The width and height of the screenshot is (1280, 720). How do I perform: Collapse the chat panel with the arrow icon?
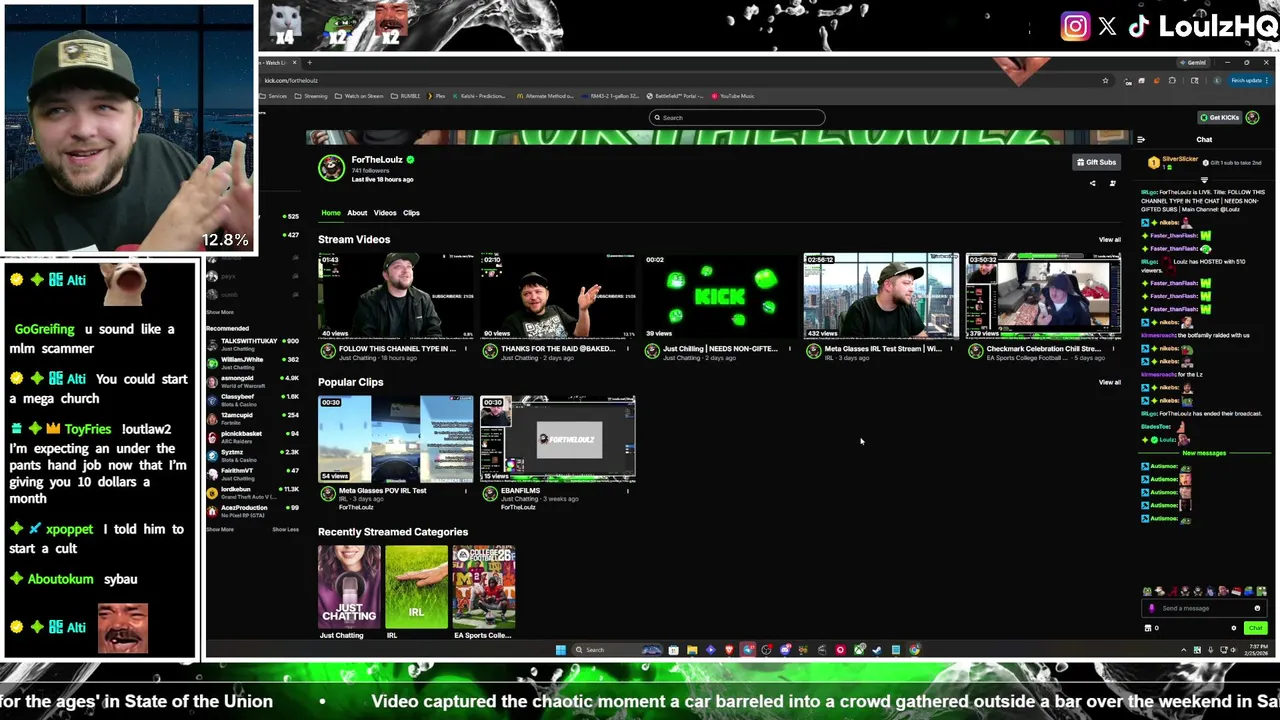[1141, 140]
